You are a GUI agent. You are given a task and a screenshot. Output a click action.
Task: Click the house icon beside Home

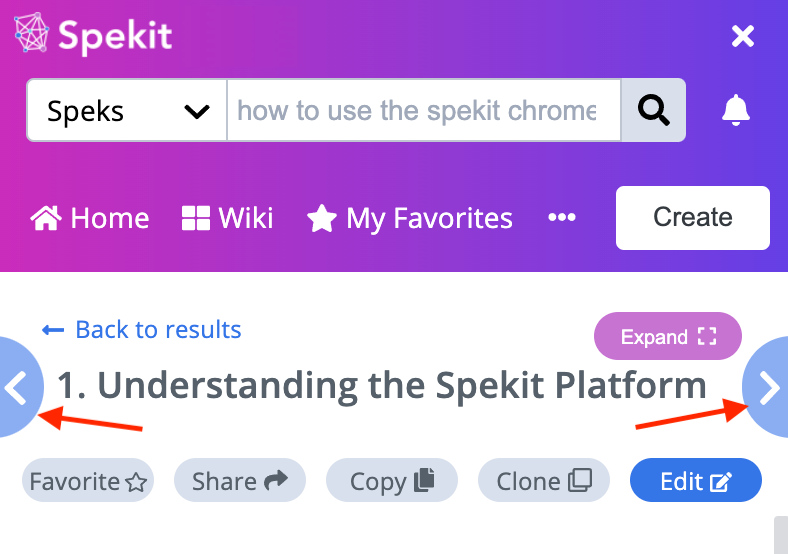[x=46, y=218]
